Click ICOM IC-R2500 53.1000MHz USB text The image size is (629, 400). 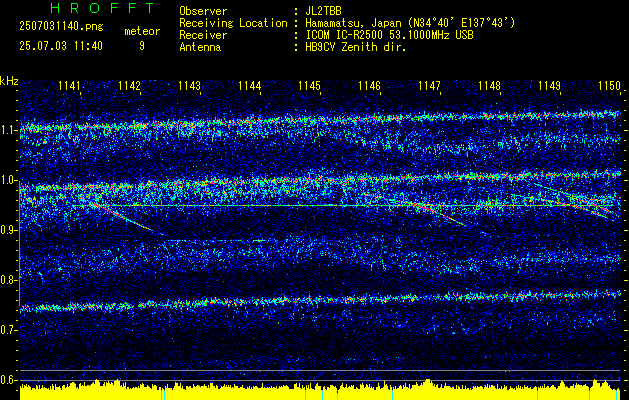tap(389, 35)
